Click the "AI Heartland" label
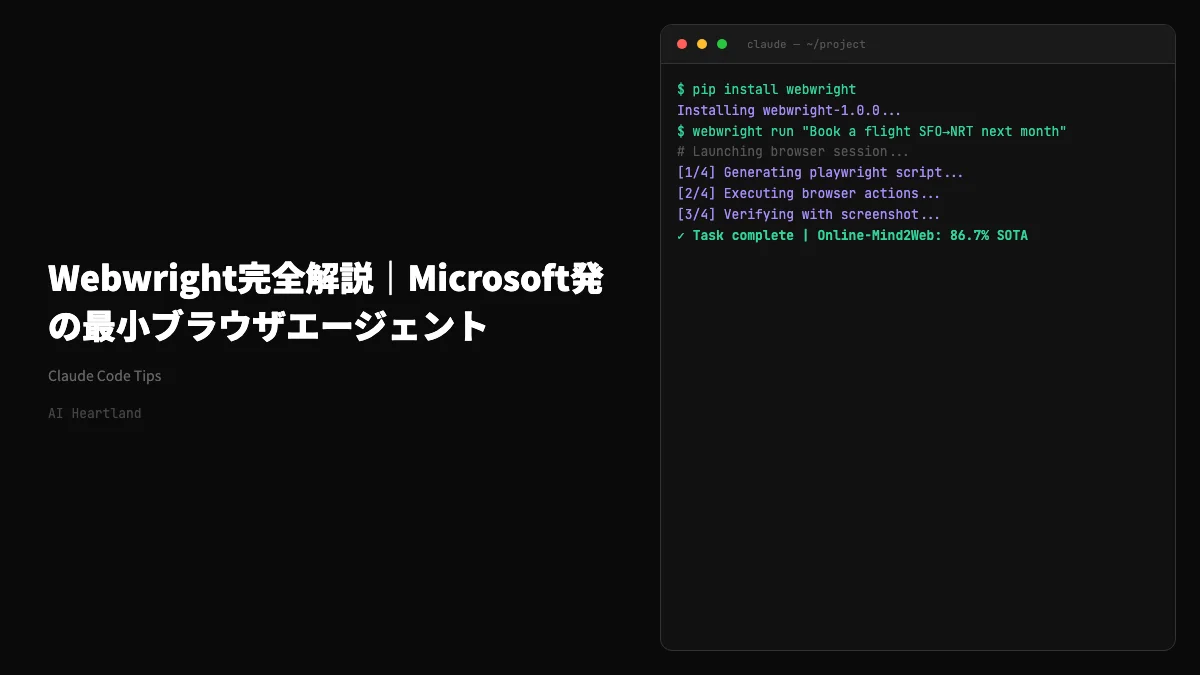Viewport: 1200px width, 675px height. point(95,413)
